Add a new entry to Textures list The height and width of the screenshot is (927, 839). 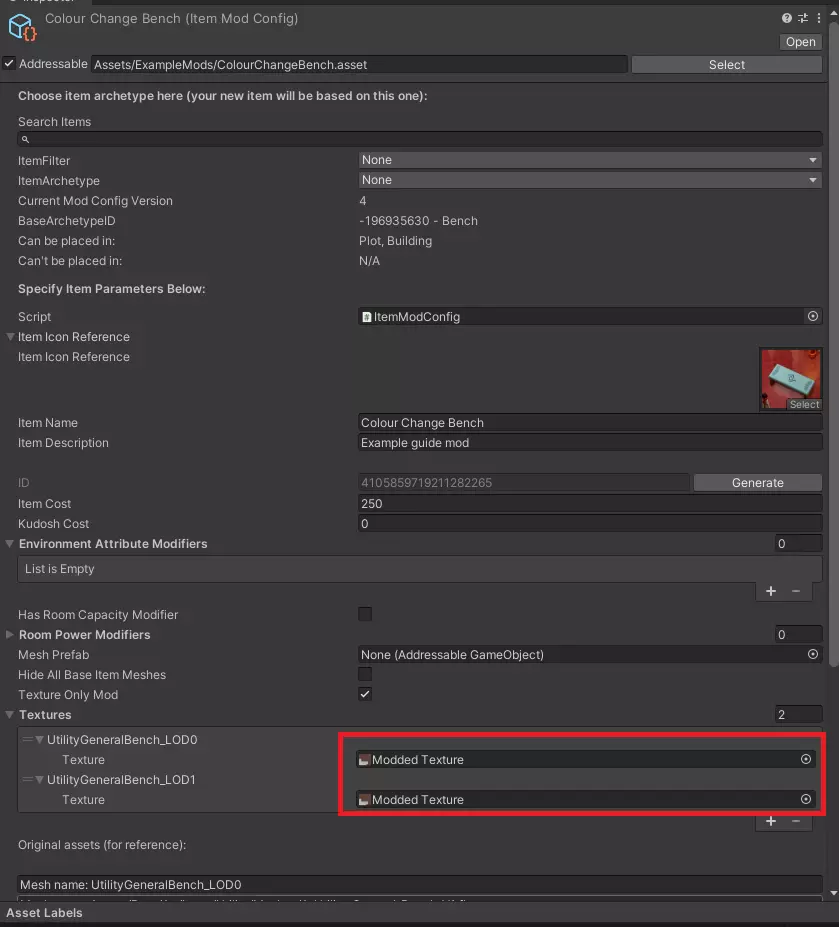click(x=771, y=821)
